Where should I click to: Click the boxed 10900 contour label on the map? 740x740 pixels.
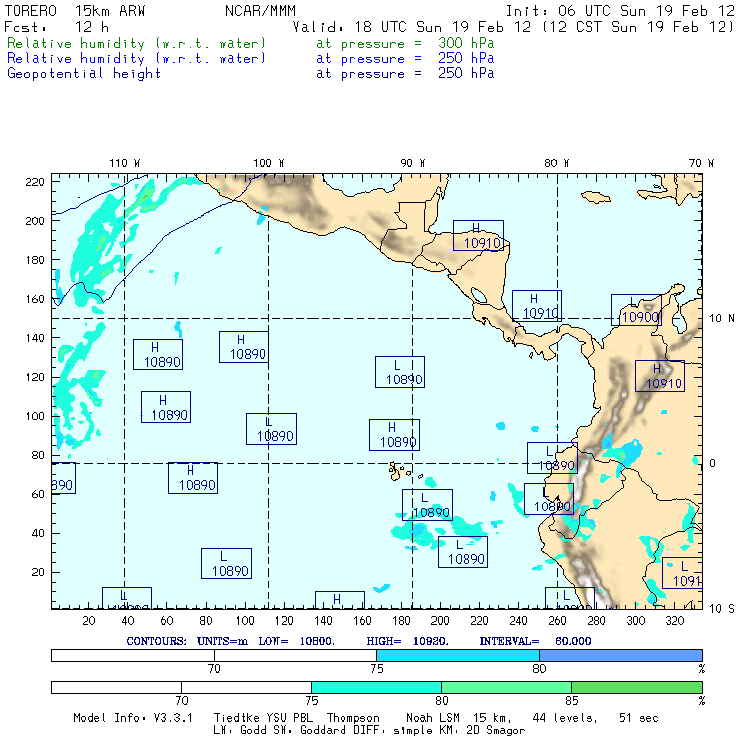pos(639,316)
